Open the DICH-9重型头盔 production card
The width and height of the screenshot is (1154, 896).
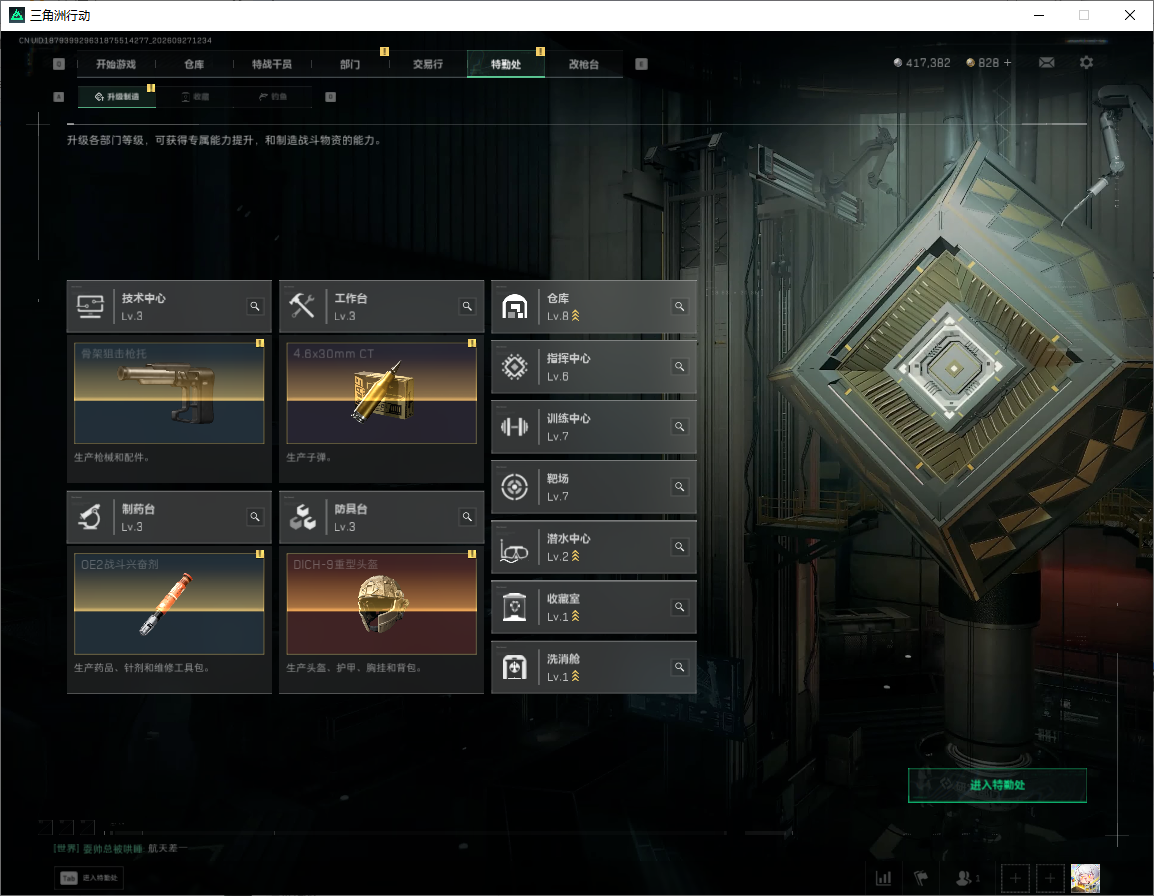point(381,604)
